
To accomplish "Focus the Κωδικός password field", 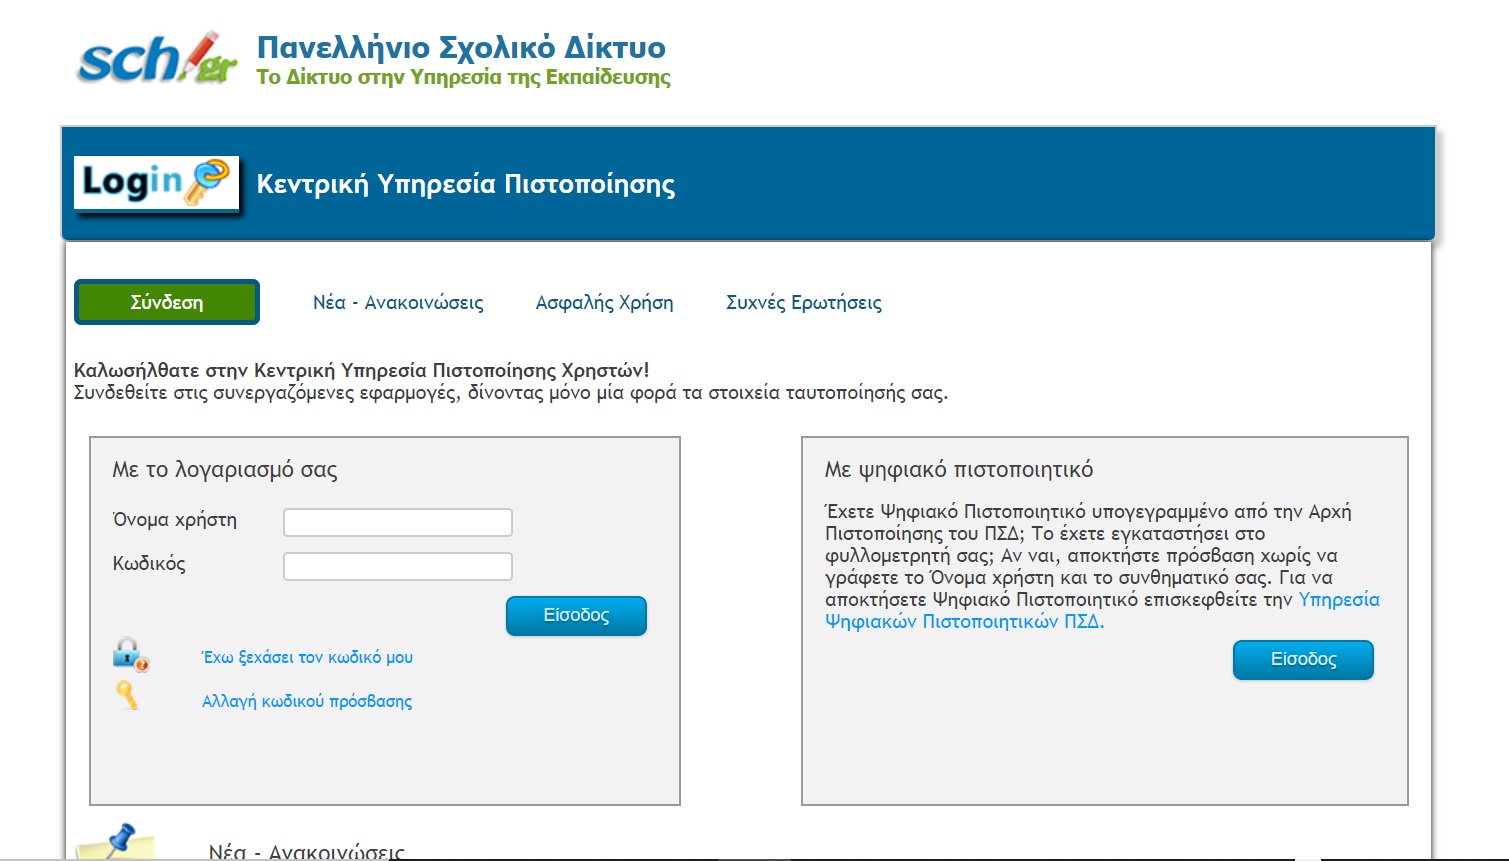I will [398, 566].
